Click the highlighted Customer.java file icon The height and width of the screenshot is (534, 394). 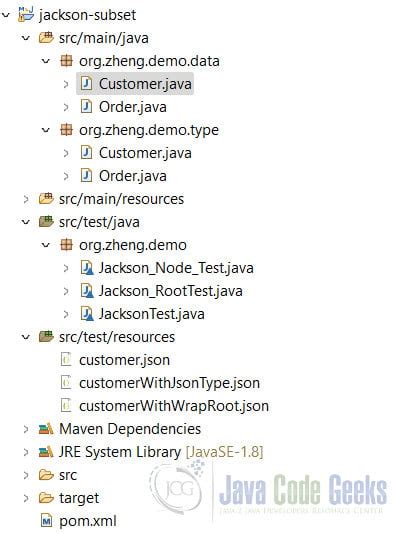point(86,84)
